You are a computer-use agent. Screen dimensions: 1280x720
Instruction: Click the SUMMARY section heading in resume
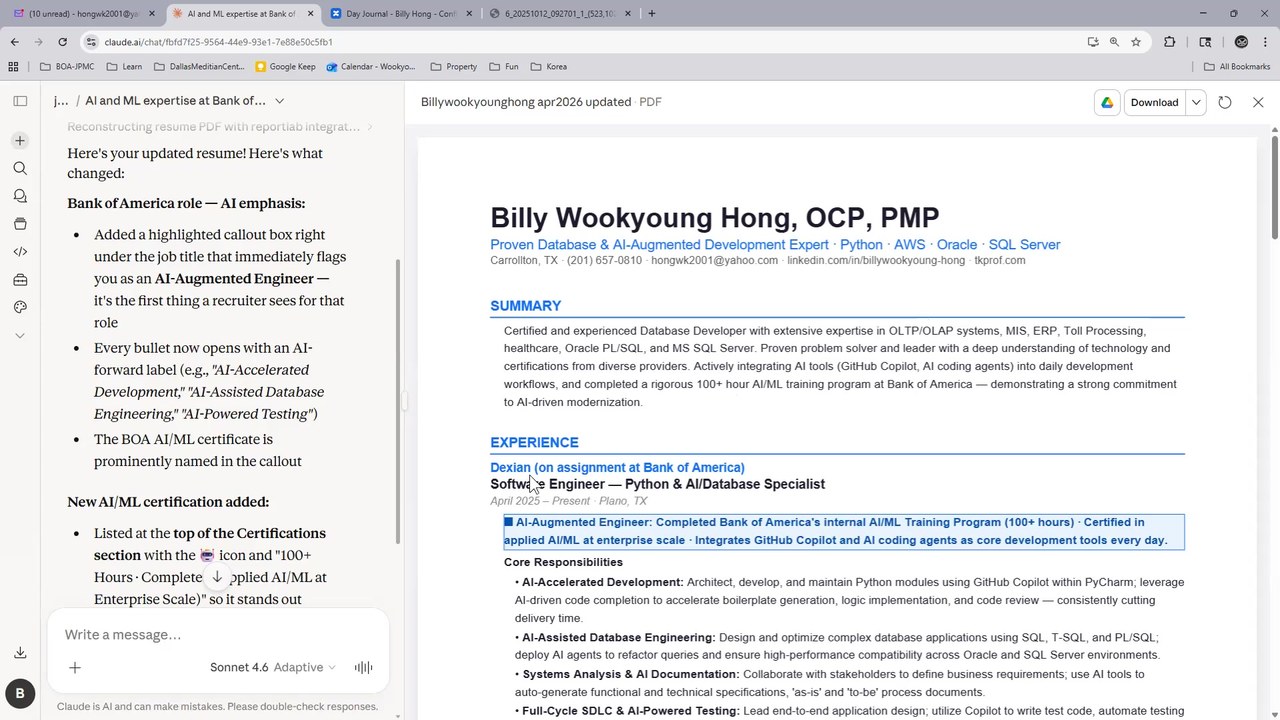pos(525,306)
